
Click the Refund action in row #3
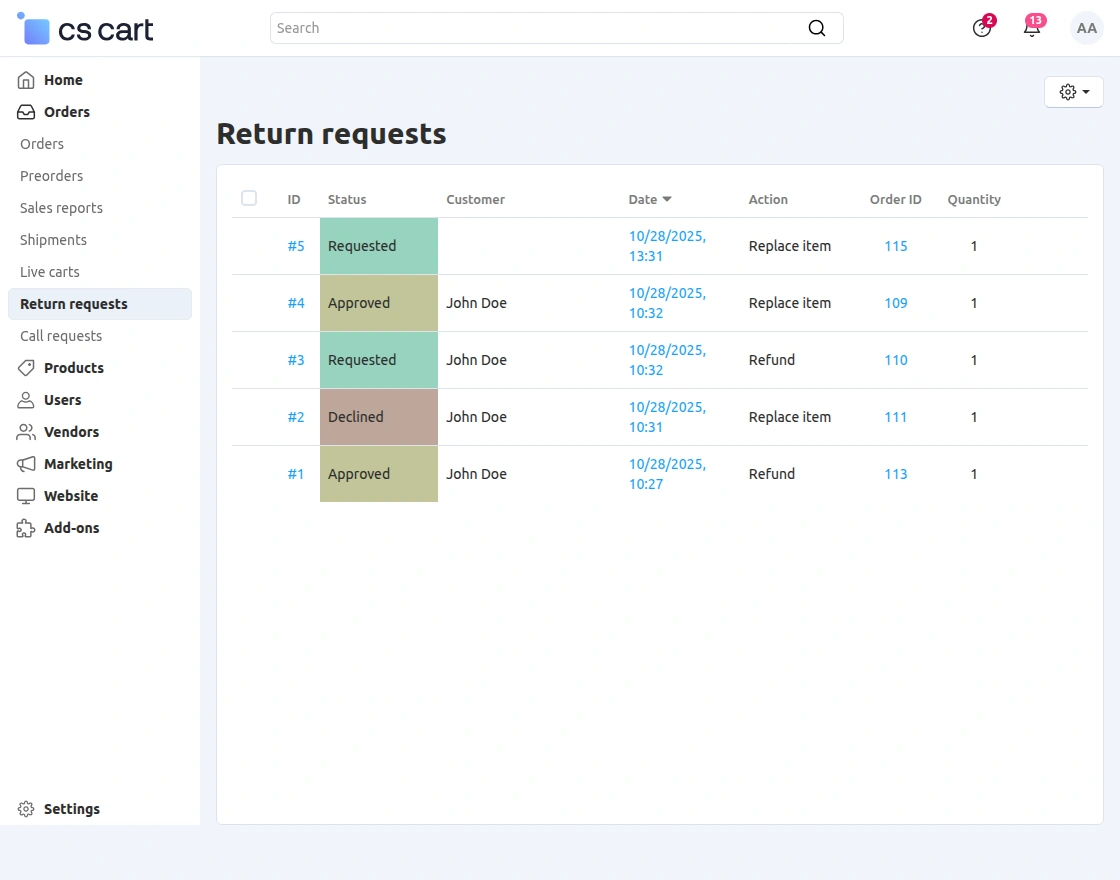pos(771,360)
